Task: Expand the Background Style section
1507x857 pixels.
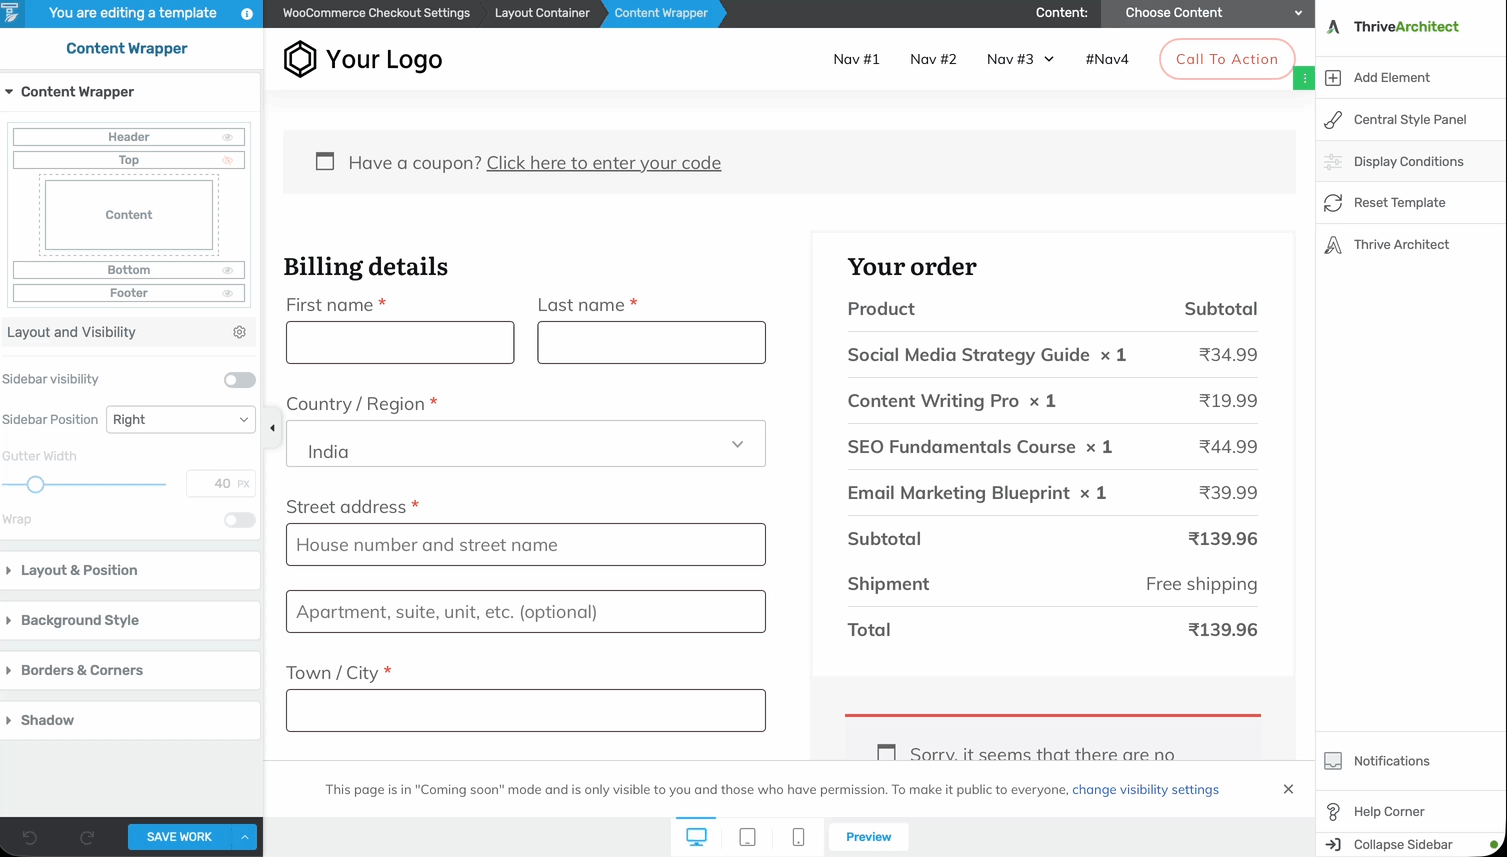Action: (x=80, y=620)
